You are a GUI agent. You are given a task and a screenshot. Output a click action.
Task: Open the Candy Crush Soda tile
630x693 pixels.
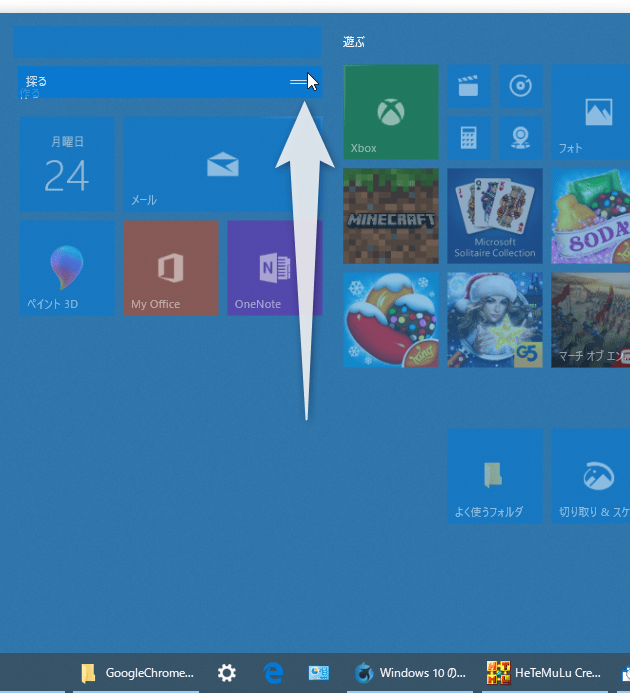tap(591, 216)
